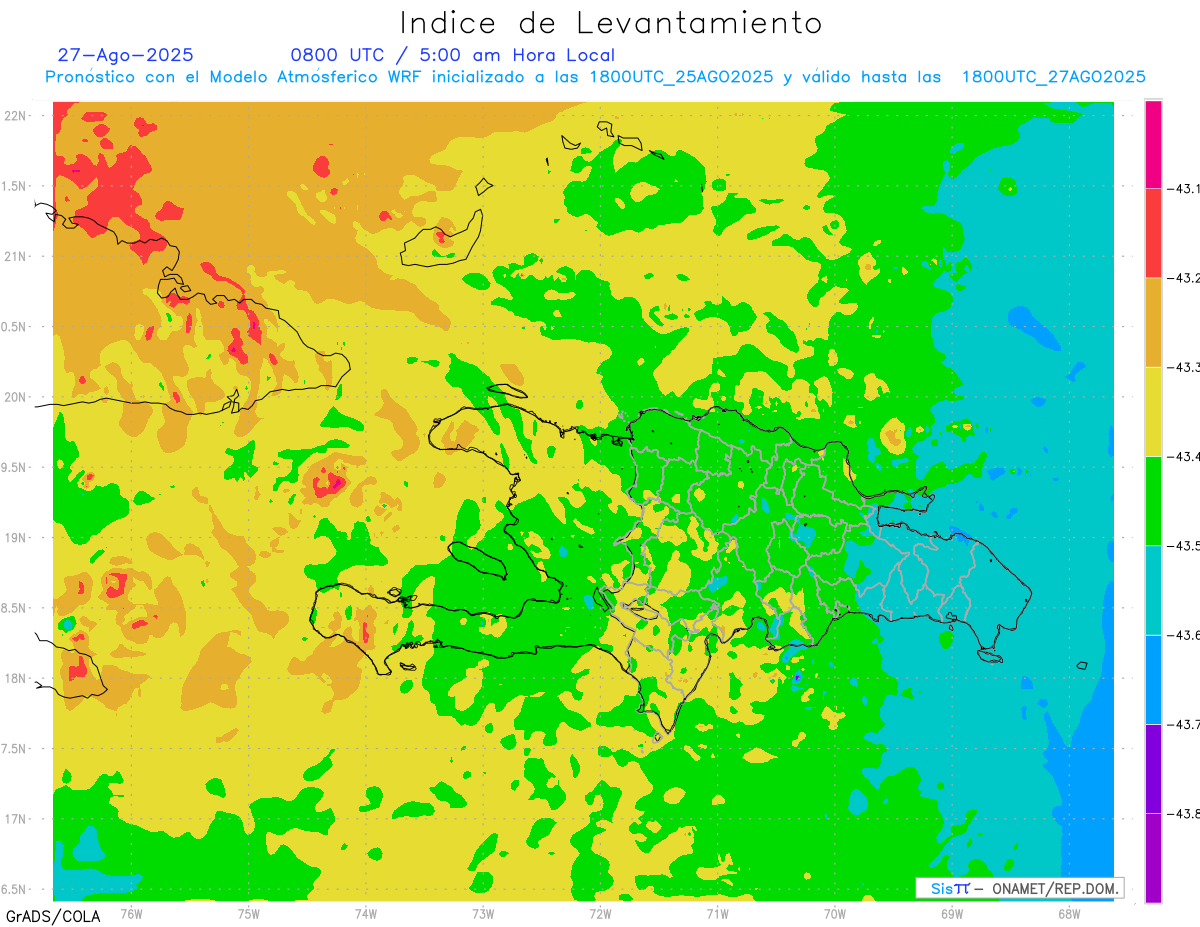Click the orange segment of the color scale
This screenshot has width=1200, height=927.
[1153, 322]
